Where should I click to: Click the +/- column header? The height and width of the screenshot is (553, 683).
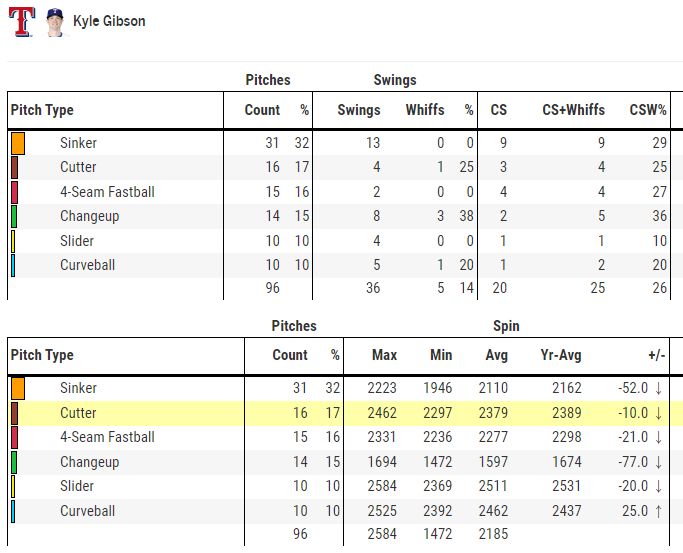click(x=656, y=355)
